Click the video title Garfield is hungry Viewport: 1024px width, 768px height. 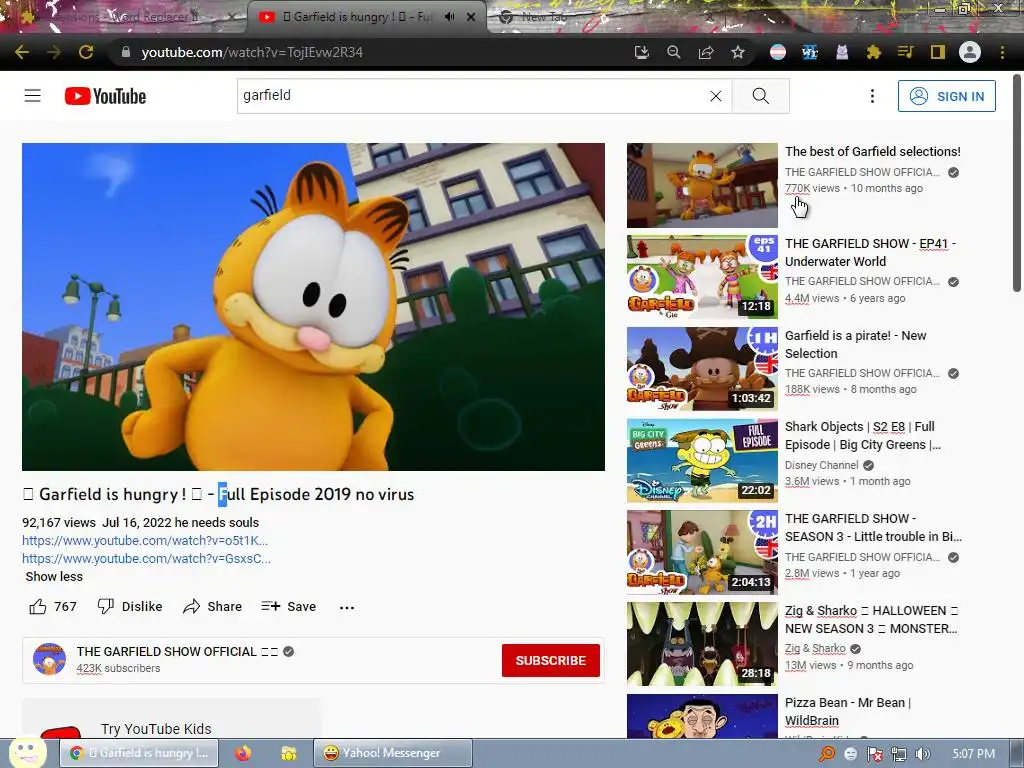(218, 494)
